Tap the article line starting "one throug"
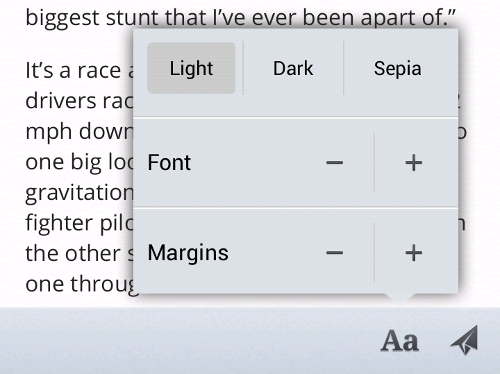This screenshot has width=500, height=374. [82, 285]
